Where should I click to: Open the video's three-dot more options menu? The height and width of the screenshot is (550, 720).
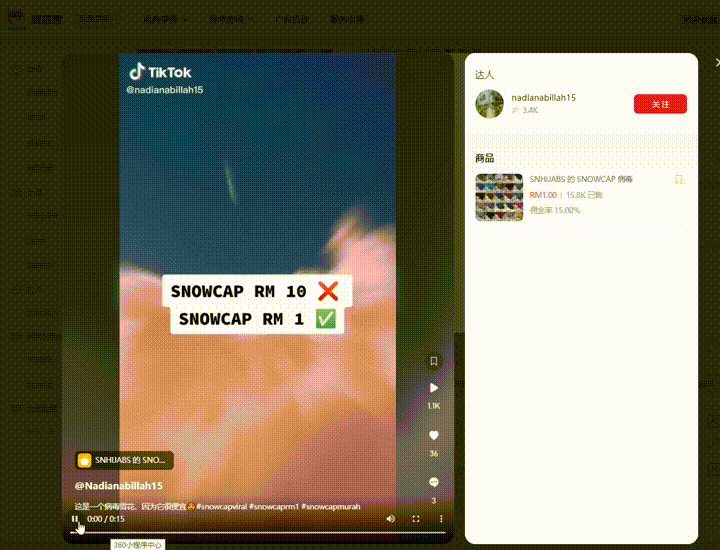click(441, 519)
